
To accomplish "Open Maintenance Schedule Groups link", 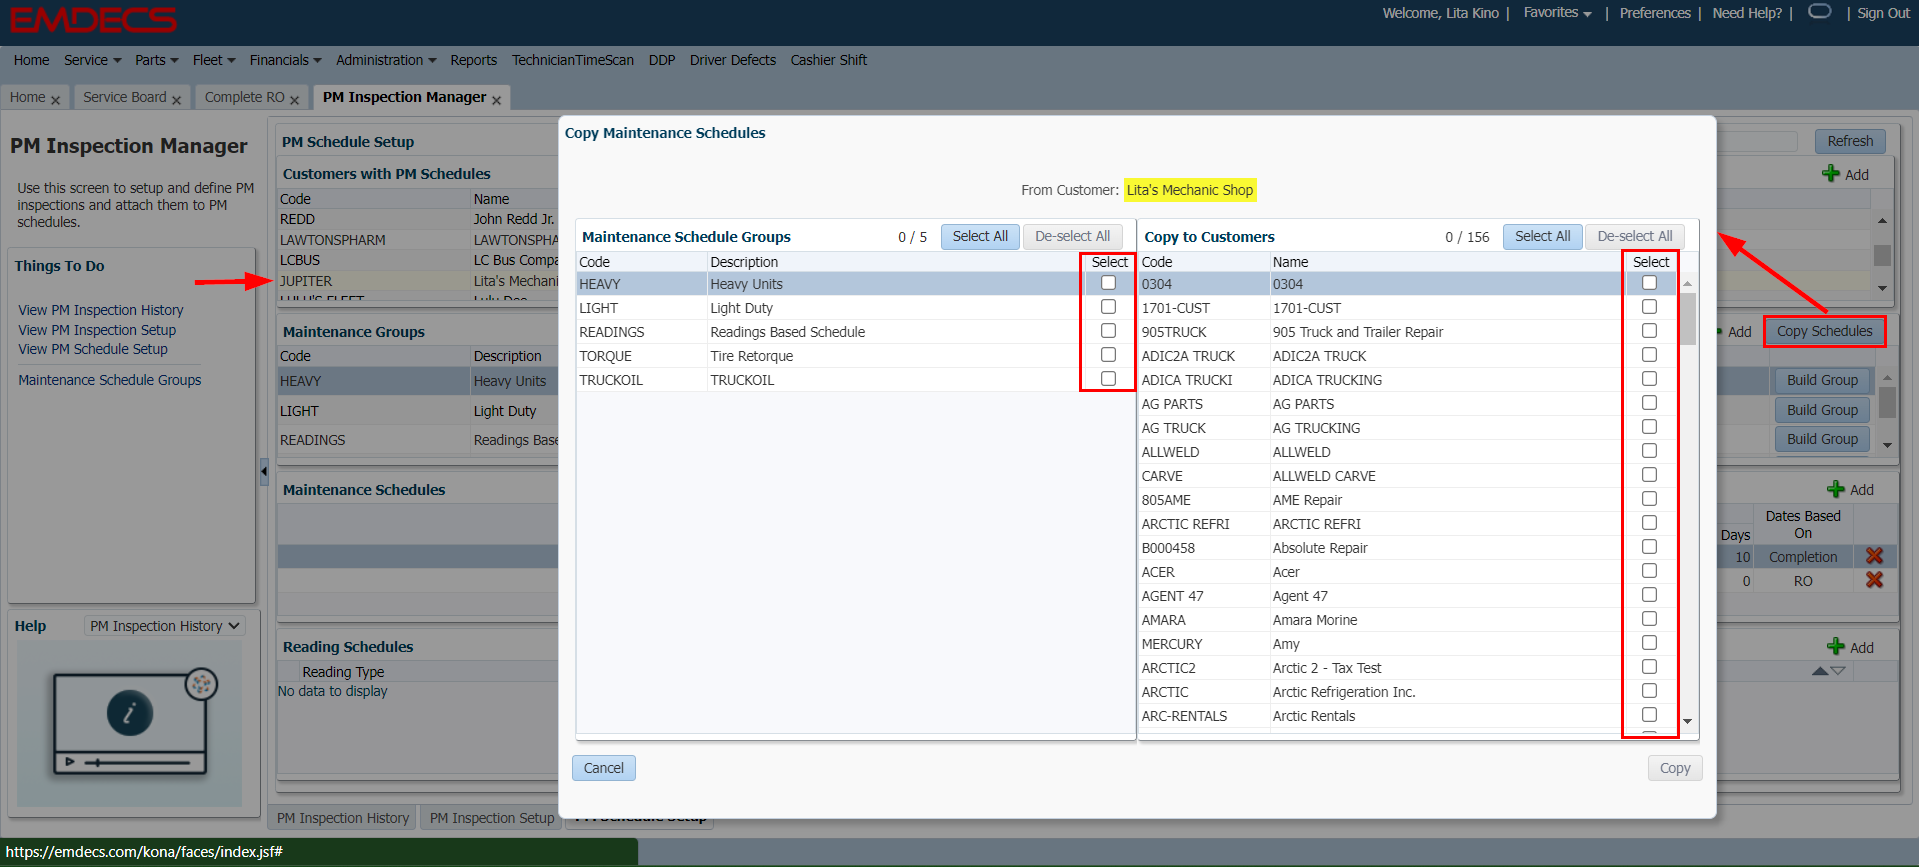I will pyautogui.click(x=110, y=380).
